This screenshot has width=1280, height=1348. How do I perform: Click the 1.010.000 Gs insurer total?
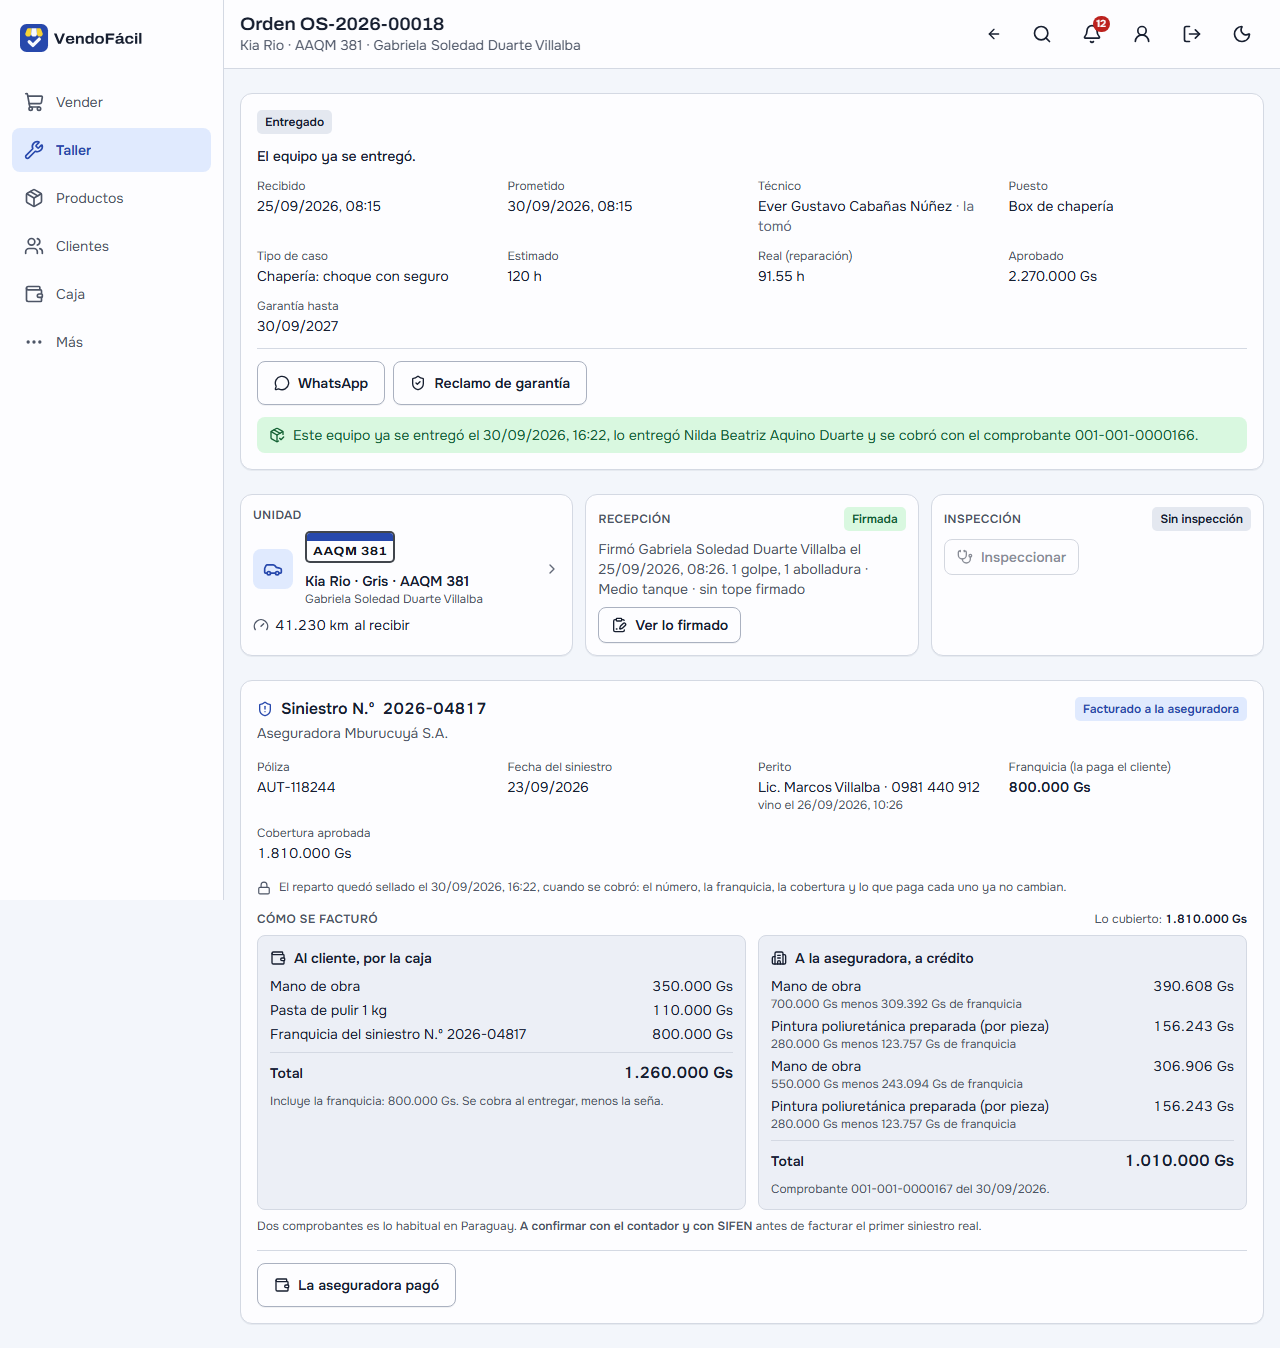[1180, 1161]
